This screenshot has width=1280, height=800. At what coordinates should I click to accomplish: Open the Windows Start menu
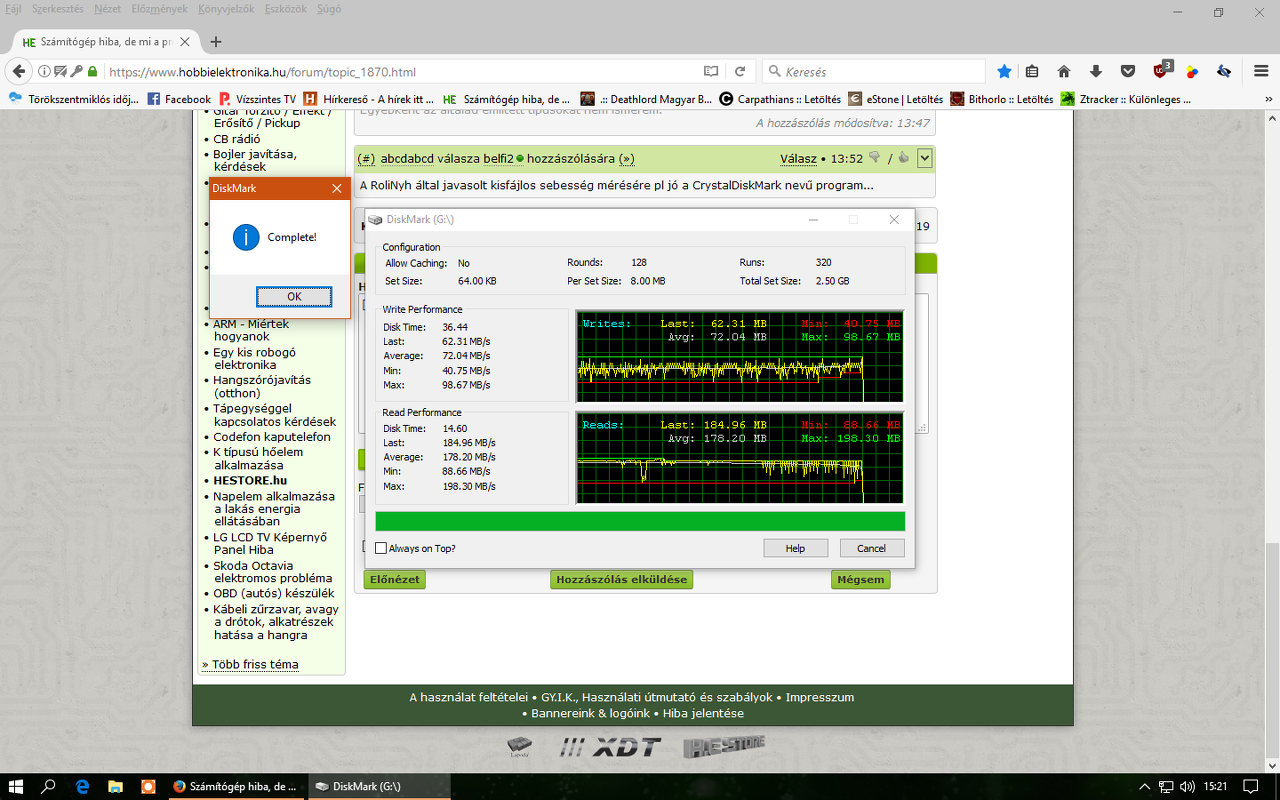tap(16, 786)
